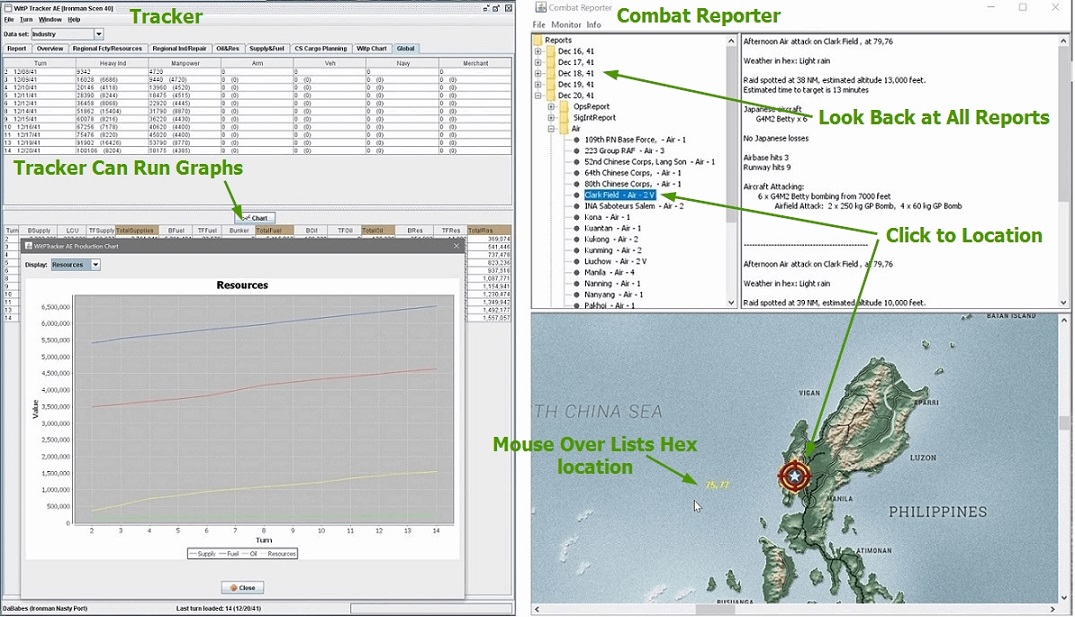Select the INA Saboteurs Salem report
Image resolution: width=1075 pixels, height=617 pixels.
point(633,206)
